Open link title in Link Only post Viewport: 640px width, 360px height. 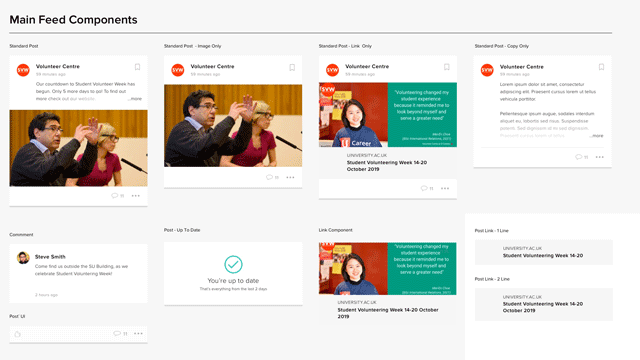[387, 166]
